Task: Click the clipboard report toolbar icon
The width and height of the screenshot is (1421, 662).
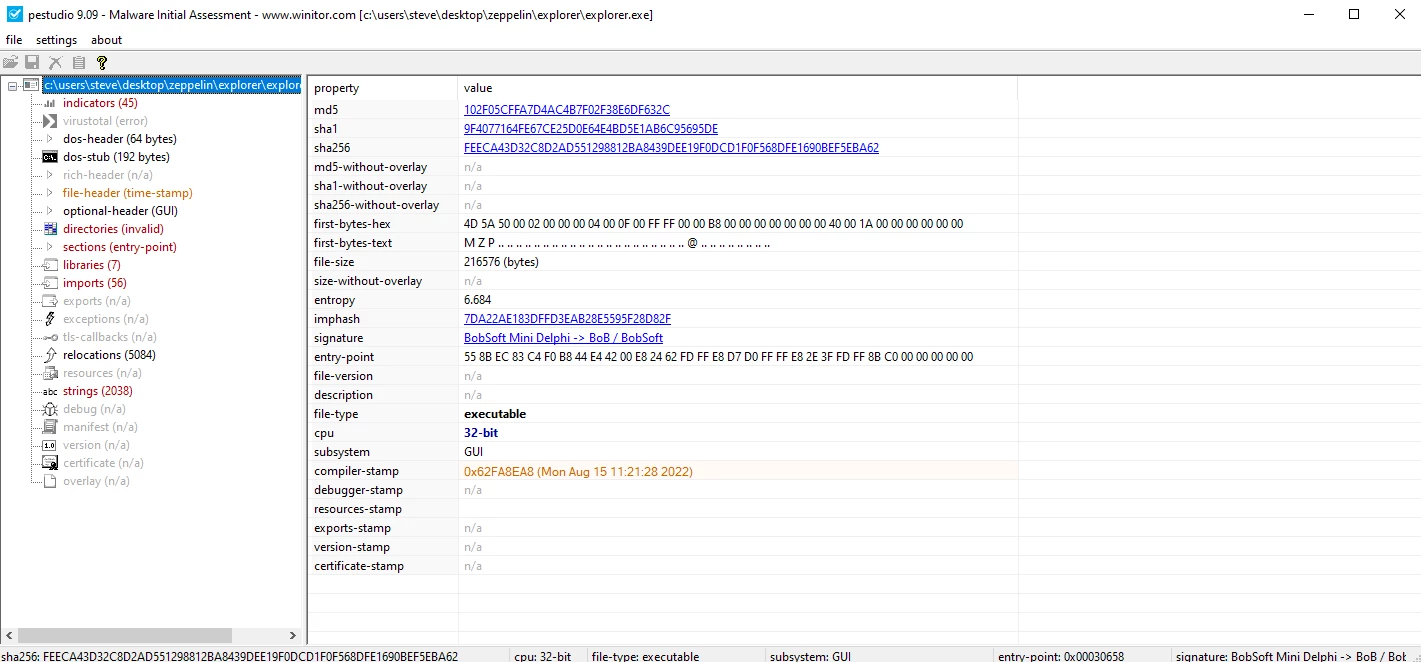Action: (x=79, y=62)
